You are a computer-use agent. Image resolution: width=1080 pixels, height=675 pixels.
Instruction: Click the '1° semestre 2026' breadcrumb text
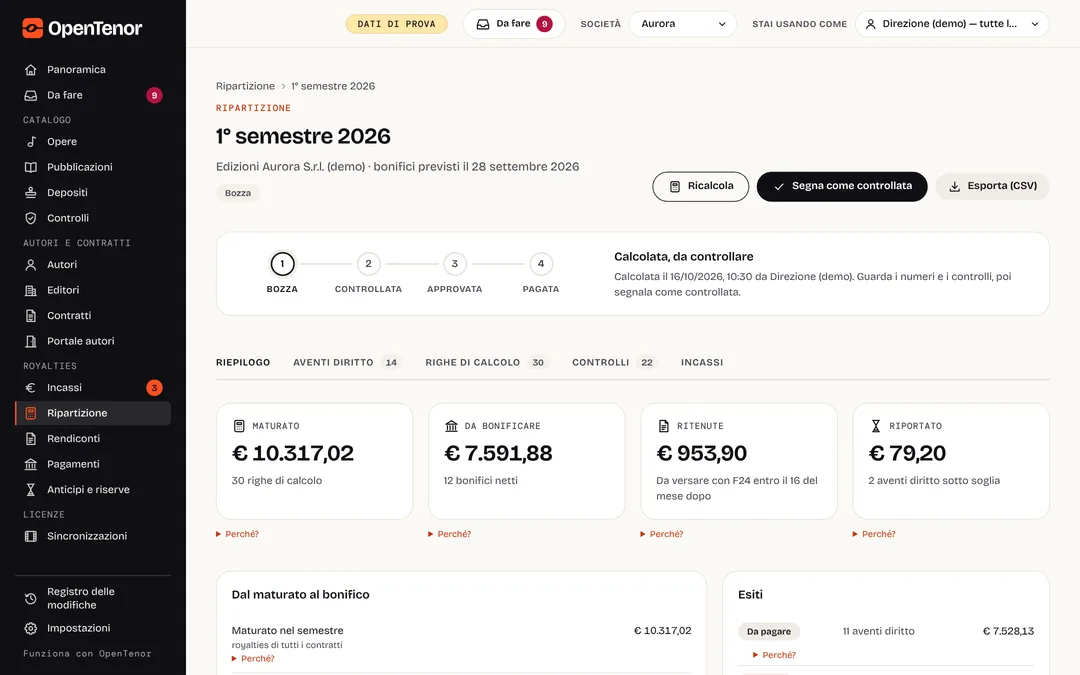(x=333, y=86)
